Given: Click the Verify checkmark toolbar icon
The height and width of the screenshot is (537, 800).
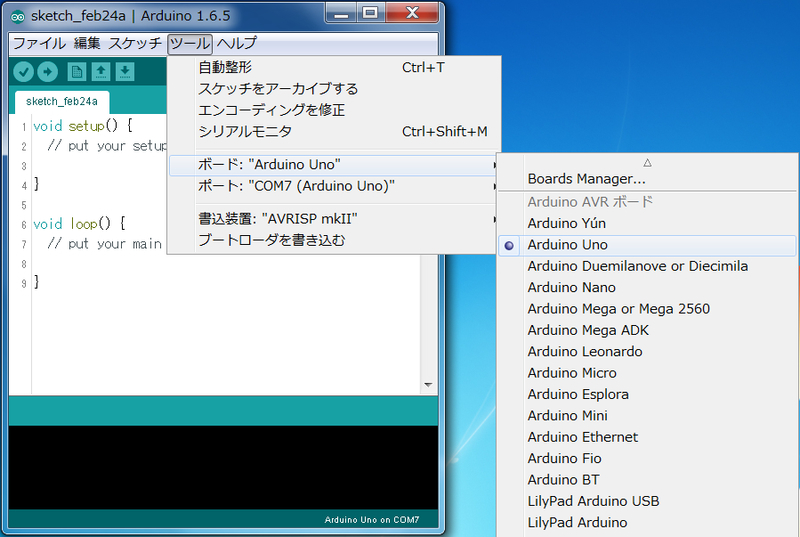Looking at the screenshot, I should 23,72.
